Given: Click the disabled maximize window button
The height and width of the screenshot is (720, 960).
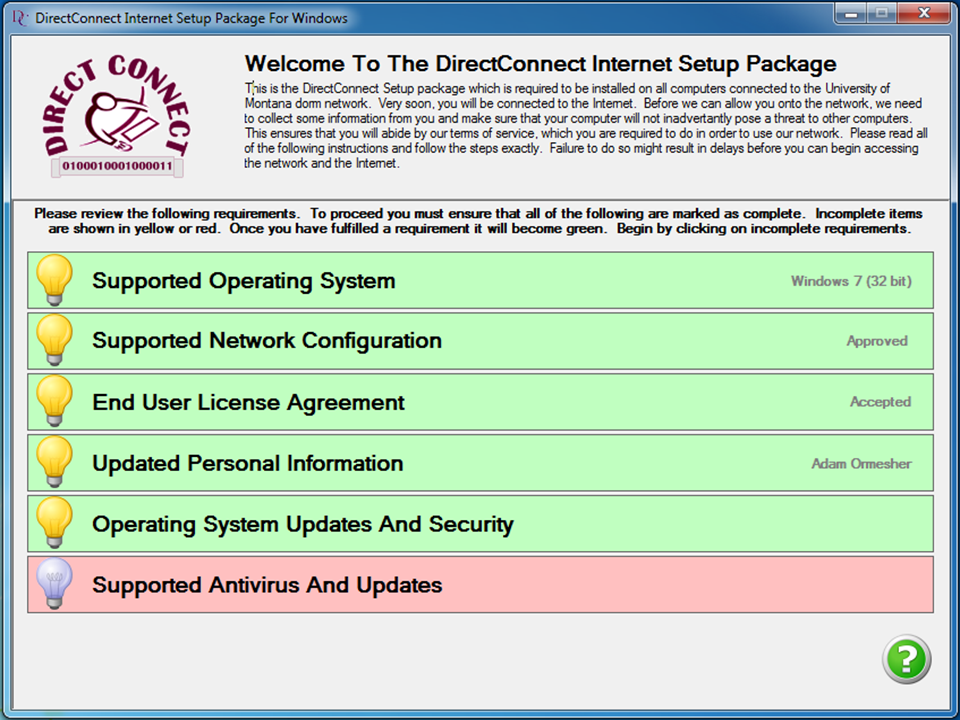Looking at the screenshot, I should pos(882,13).
